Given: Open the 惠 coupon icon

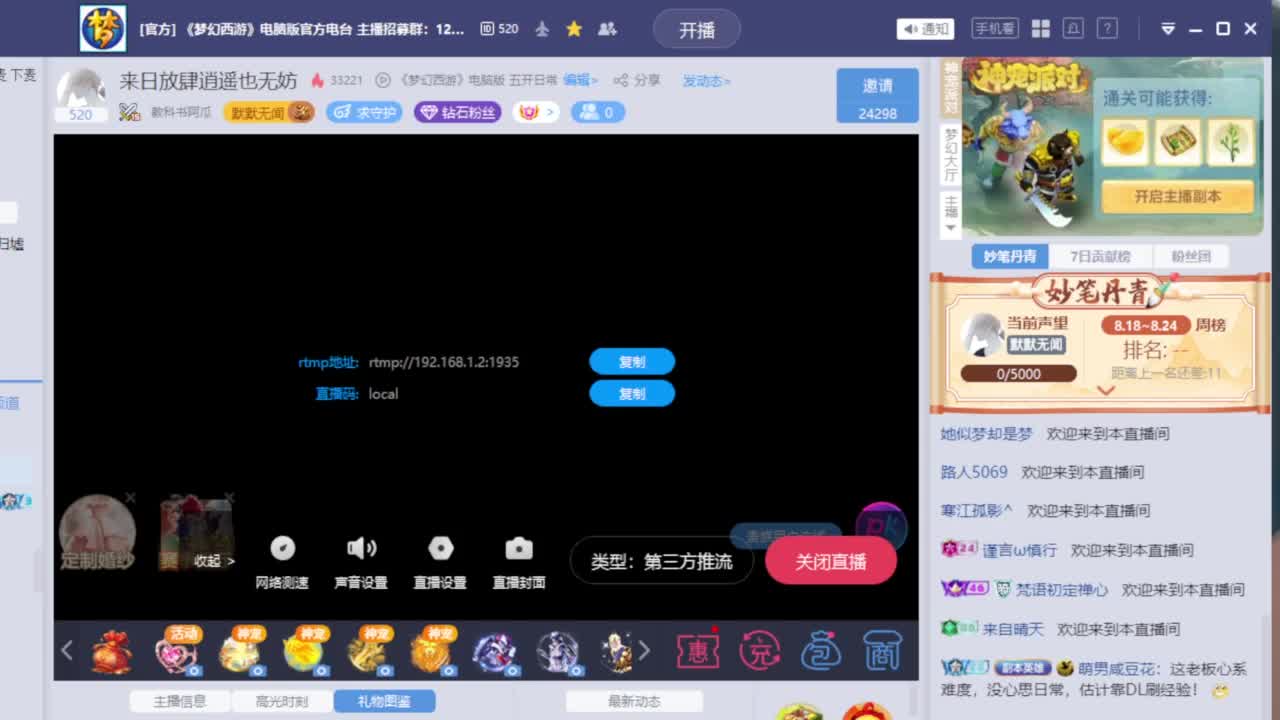Looking at the screenshot, I should click(698, 650).
